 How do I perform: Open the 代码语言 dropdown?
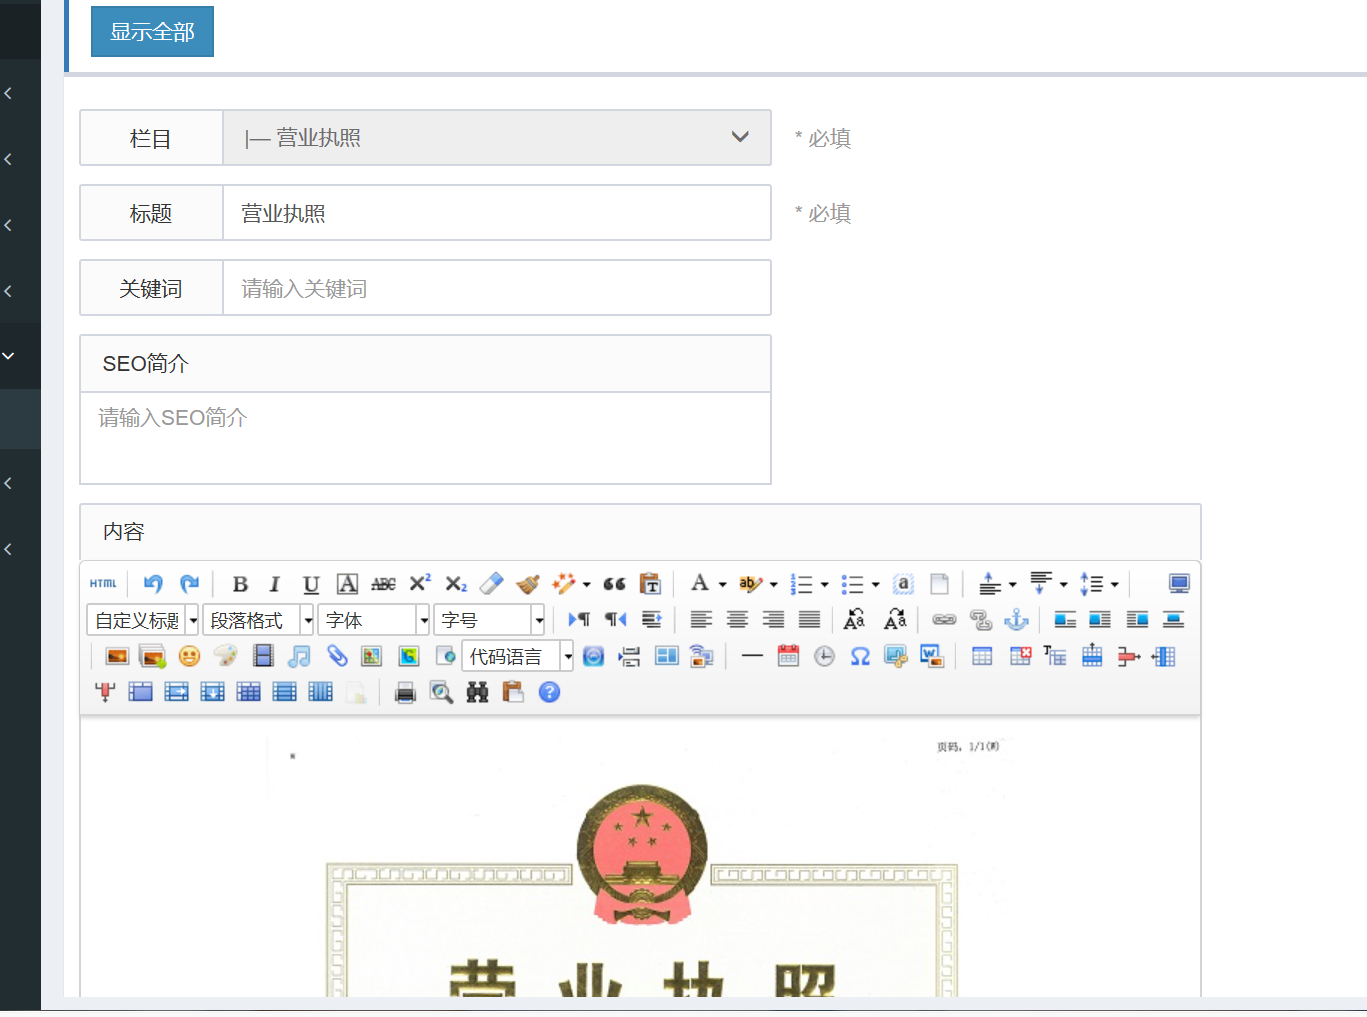(518, 656)
